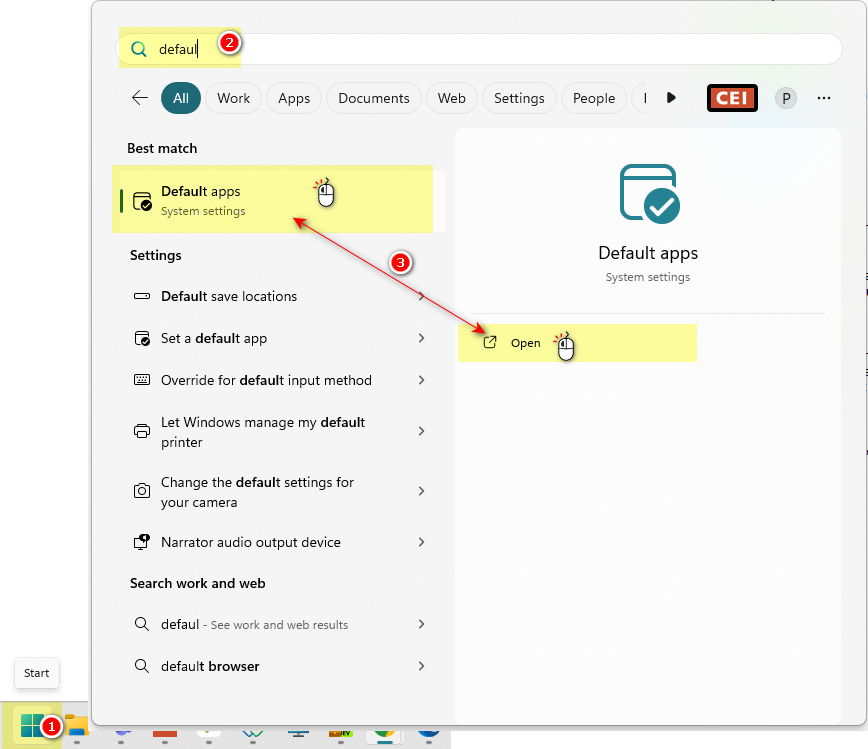Expand the Set a default app chevron

[x=421, y=339]
